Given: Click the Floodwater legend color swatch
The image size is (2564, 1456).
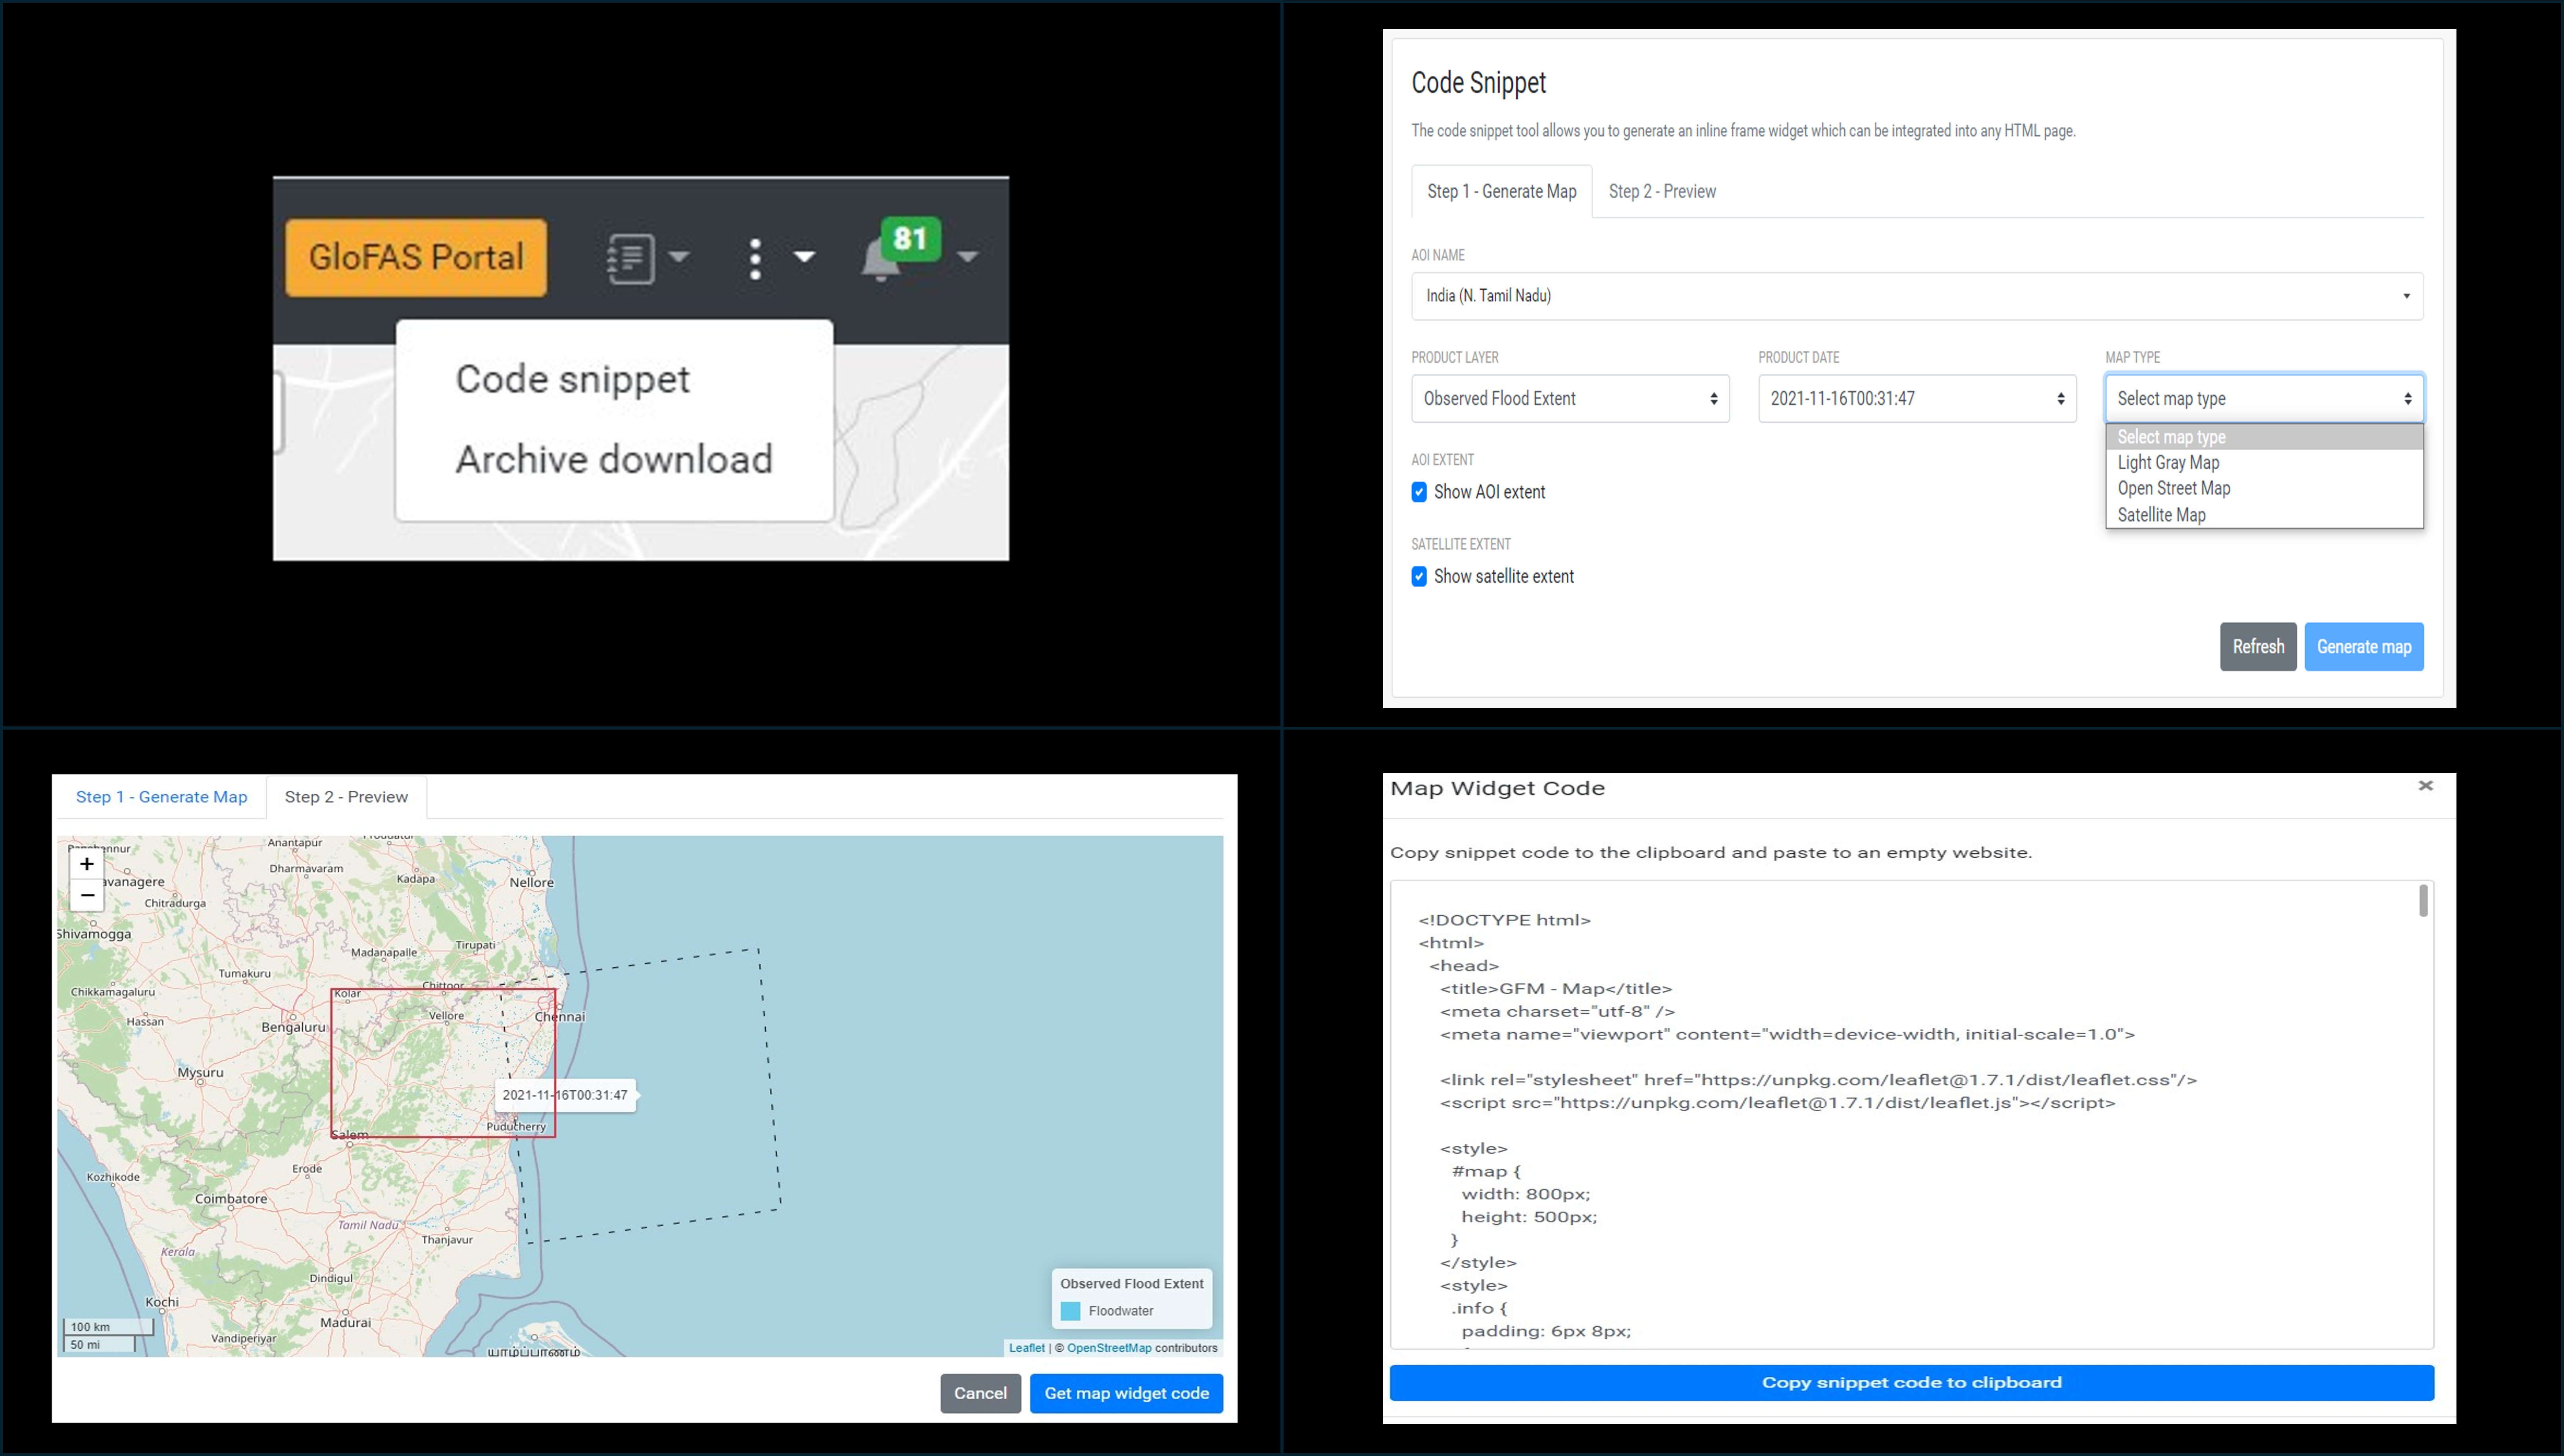Looking at the screenshot, I should pos(1070,1311).
